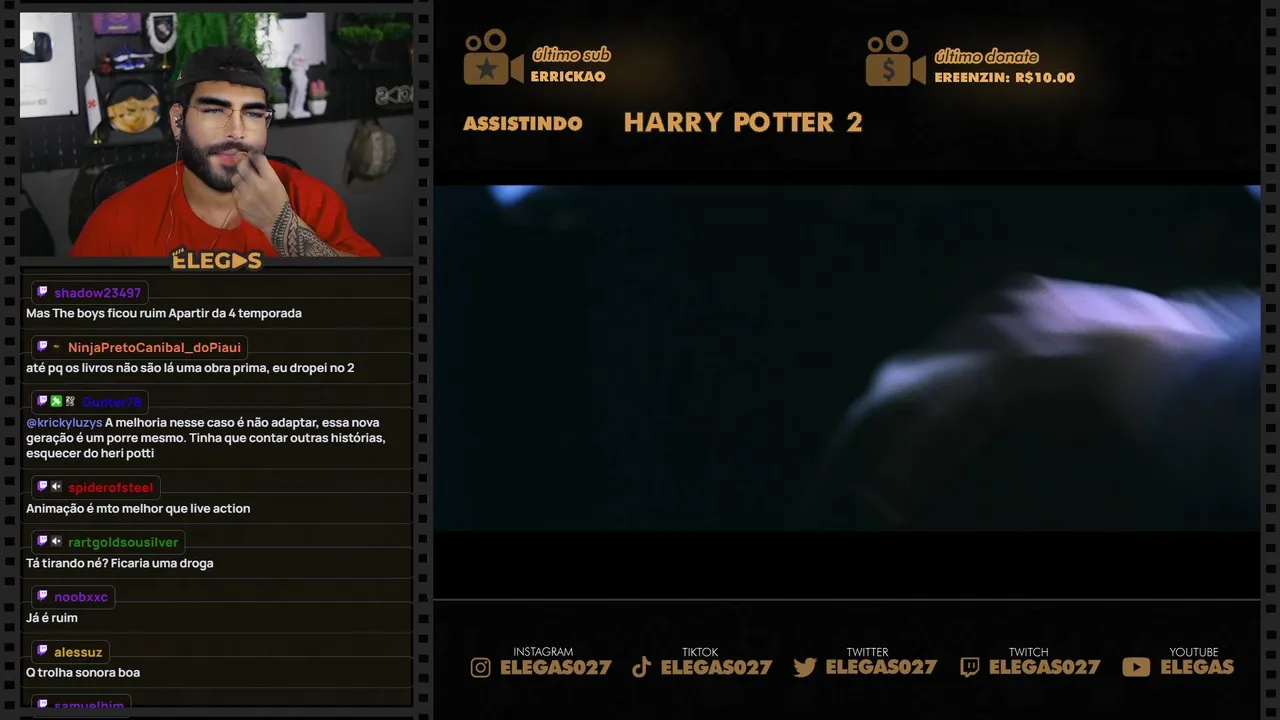Click the último sub camera star icon
1280x720 pixels.
493,58
